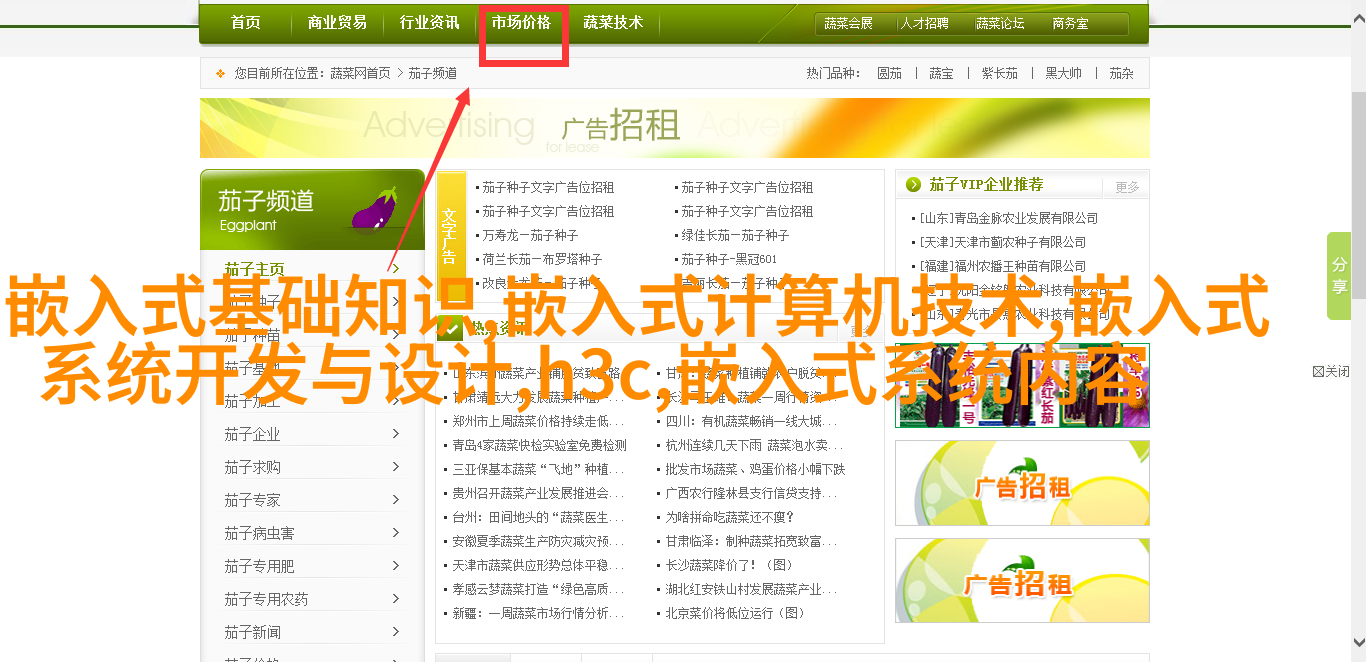1366x662 pixels.
Task: Read news 青岛4家蔬菜快检实验室免费检测
Action: click(540, 445)
